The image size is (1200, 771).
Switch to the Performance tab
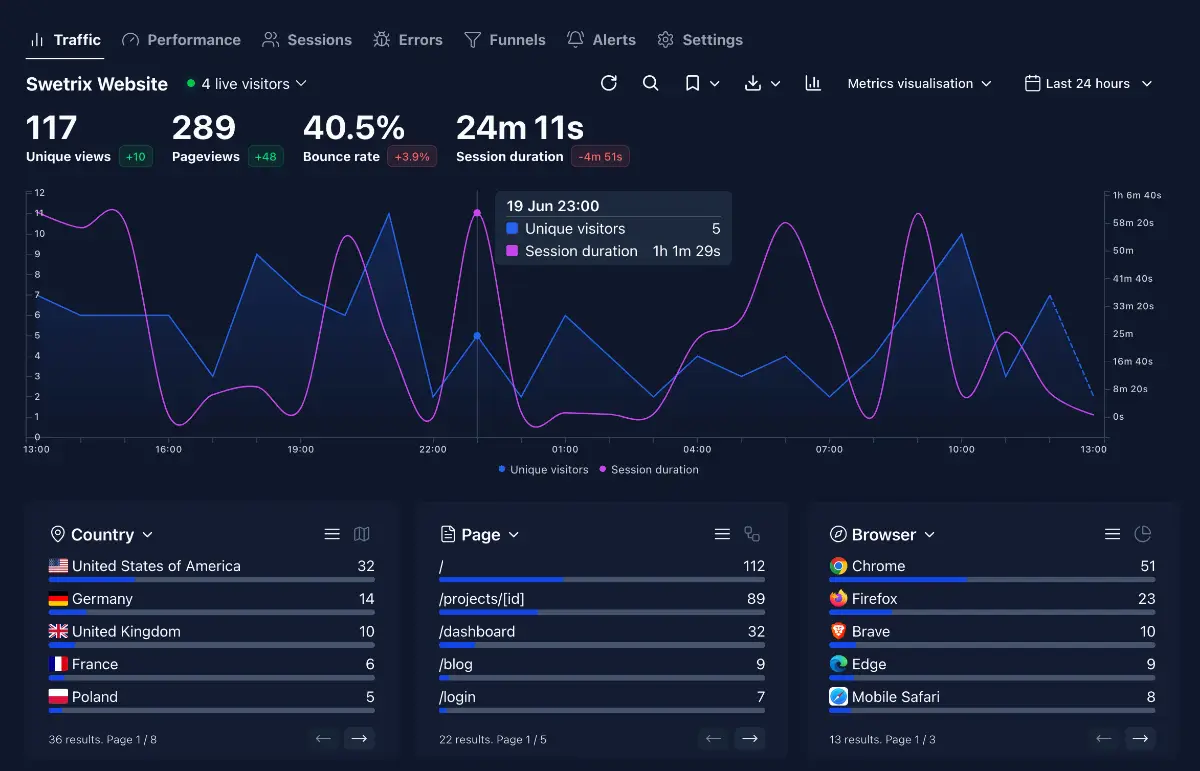pos(181,40)
